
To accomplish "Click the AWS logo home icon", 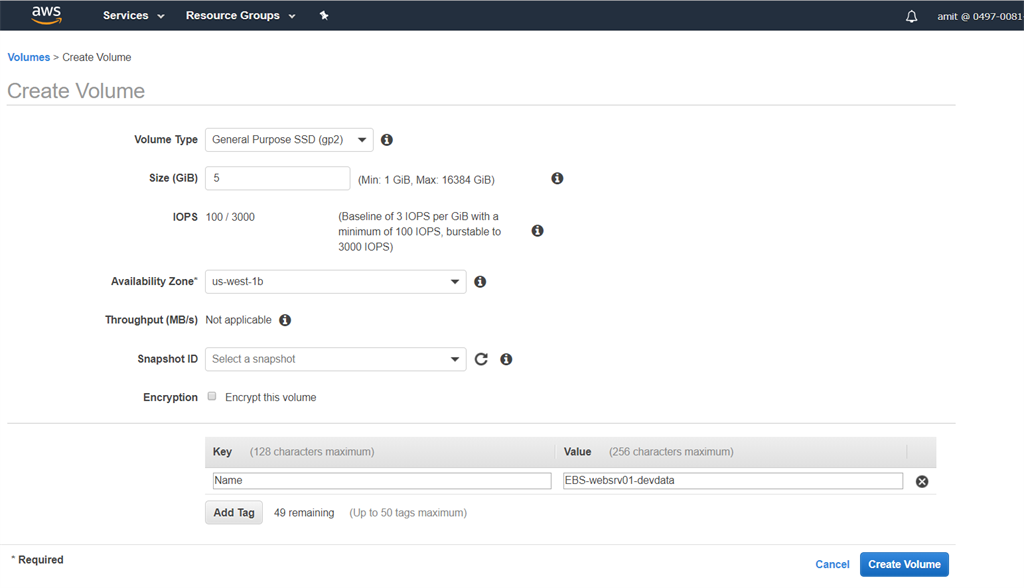I will [47, 15].
